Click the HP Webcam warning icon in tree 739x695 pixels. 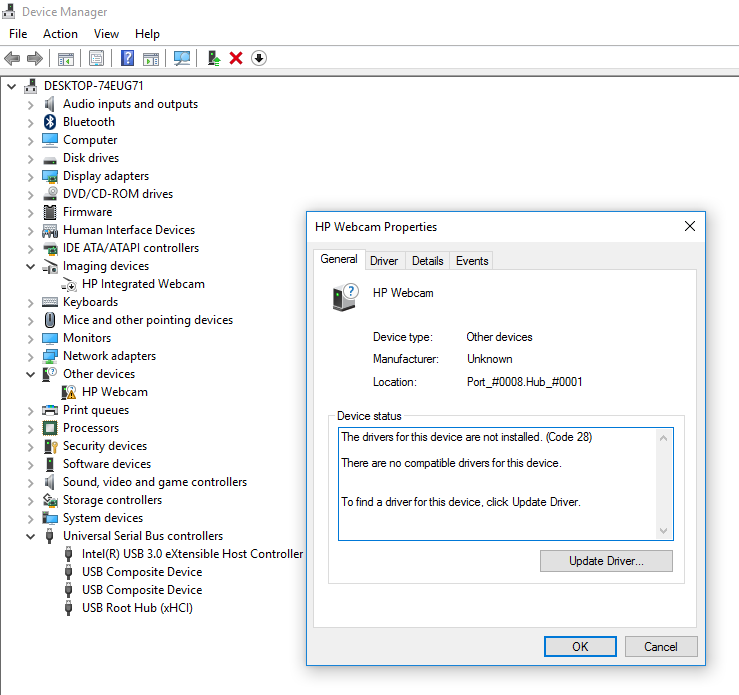[69, 392]
